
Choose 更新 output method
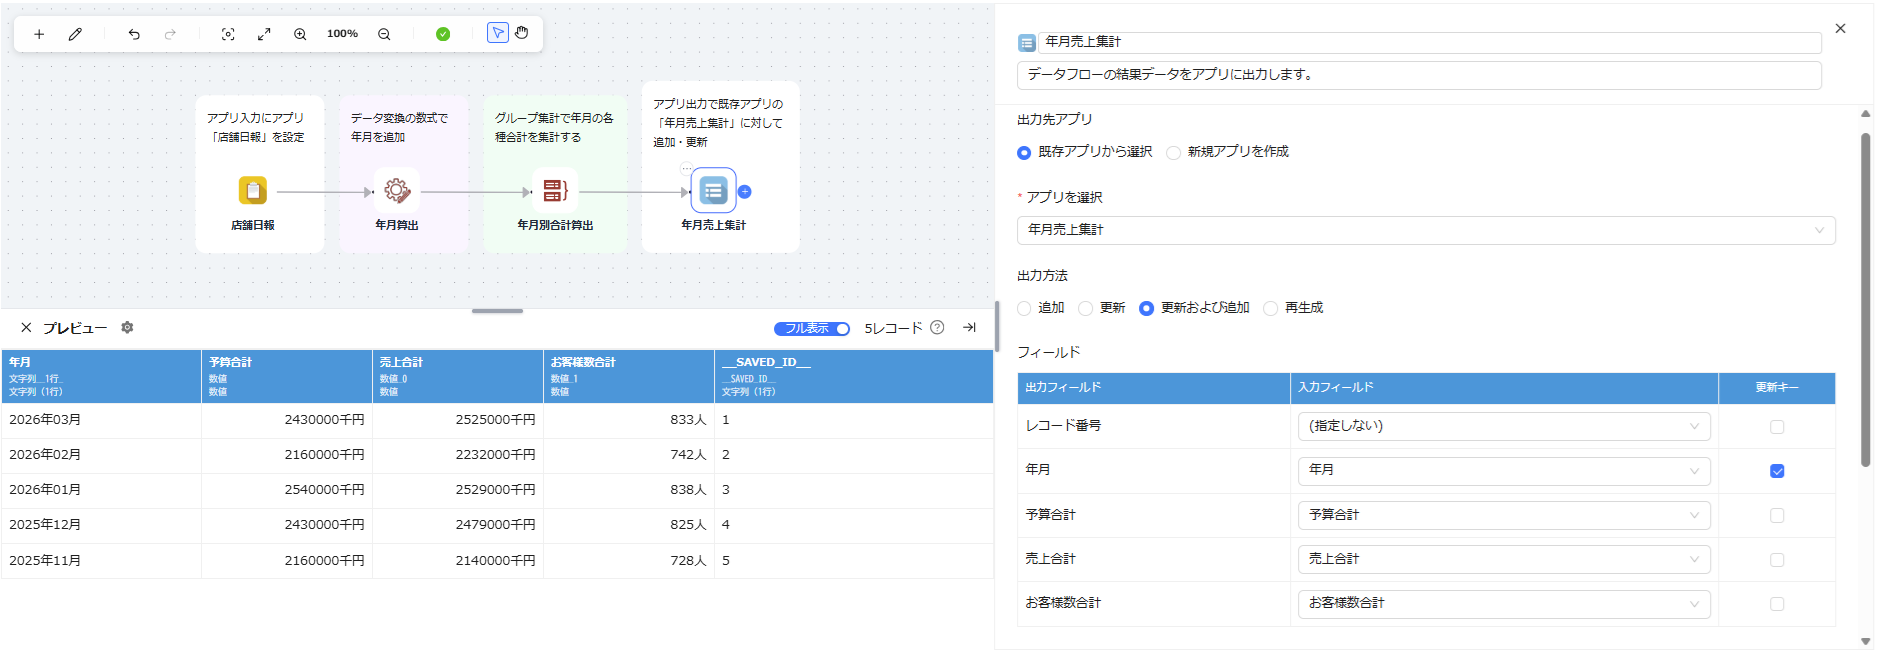tap(1085, 309)
